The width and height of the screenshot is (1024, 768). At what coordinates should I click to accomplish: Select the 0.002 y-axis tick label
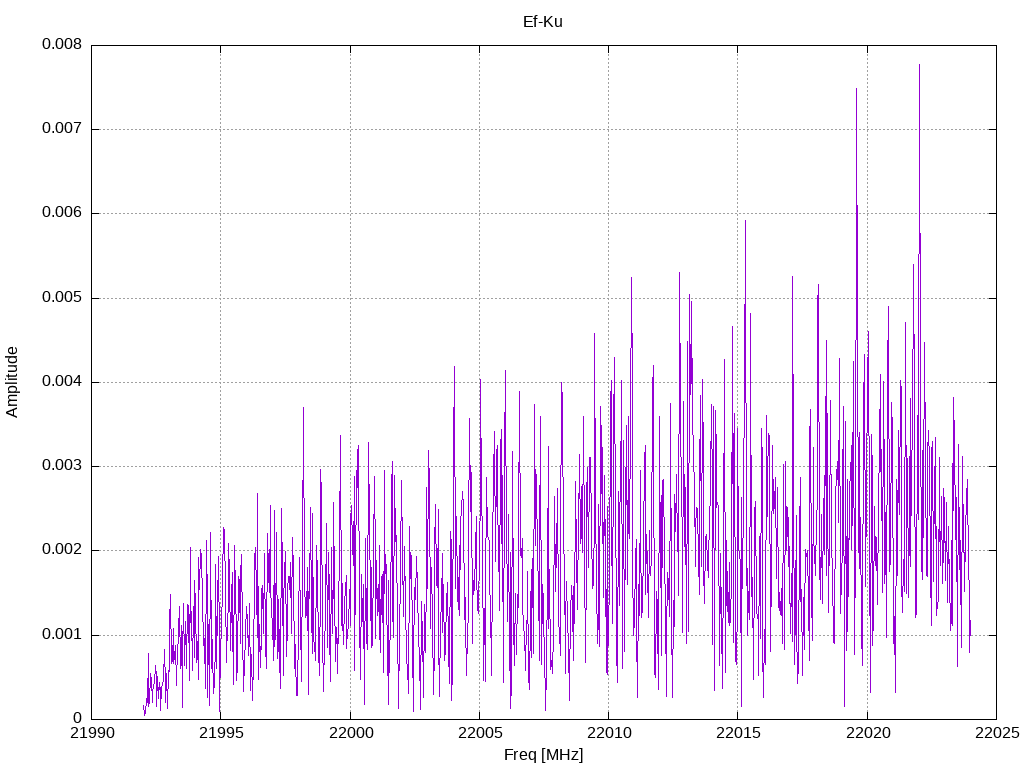click(62, 550)
